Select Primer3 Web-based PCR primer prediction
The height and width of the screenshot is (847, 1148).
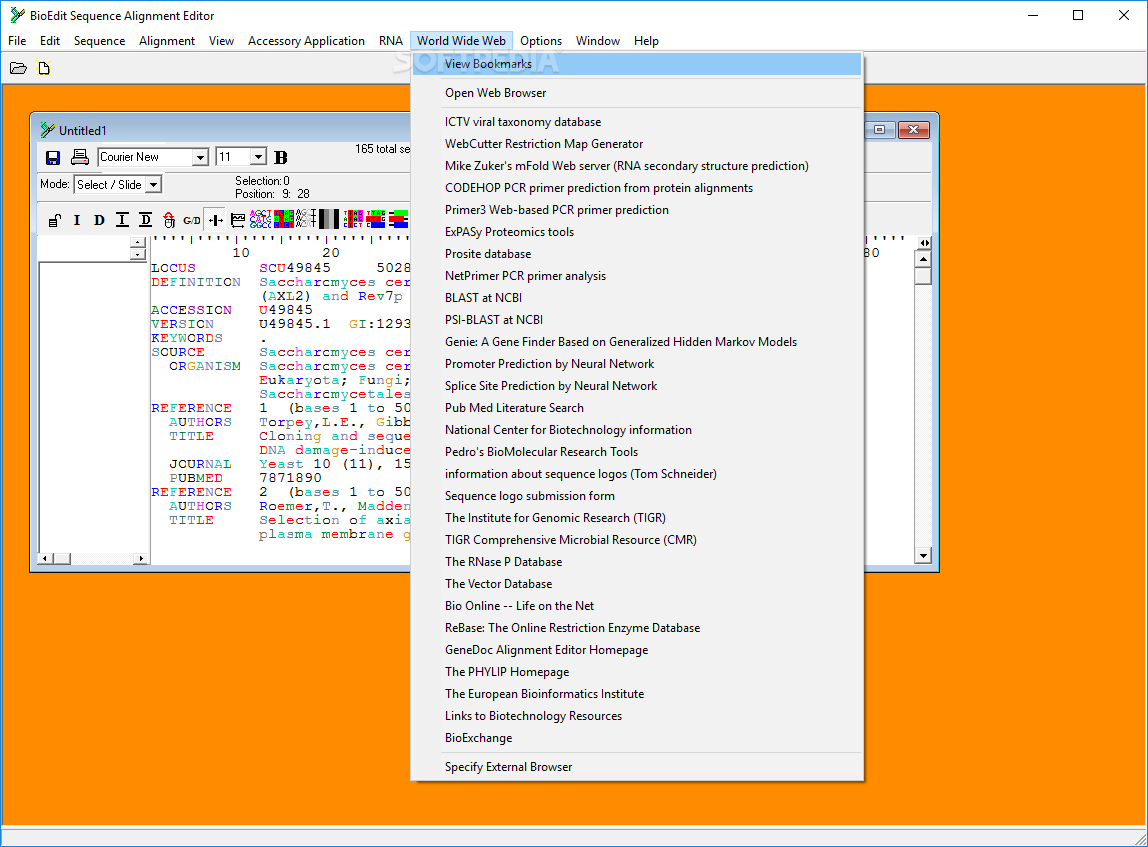pos(637,210)
